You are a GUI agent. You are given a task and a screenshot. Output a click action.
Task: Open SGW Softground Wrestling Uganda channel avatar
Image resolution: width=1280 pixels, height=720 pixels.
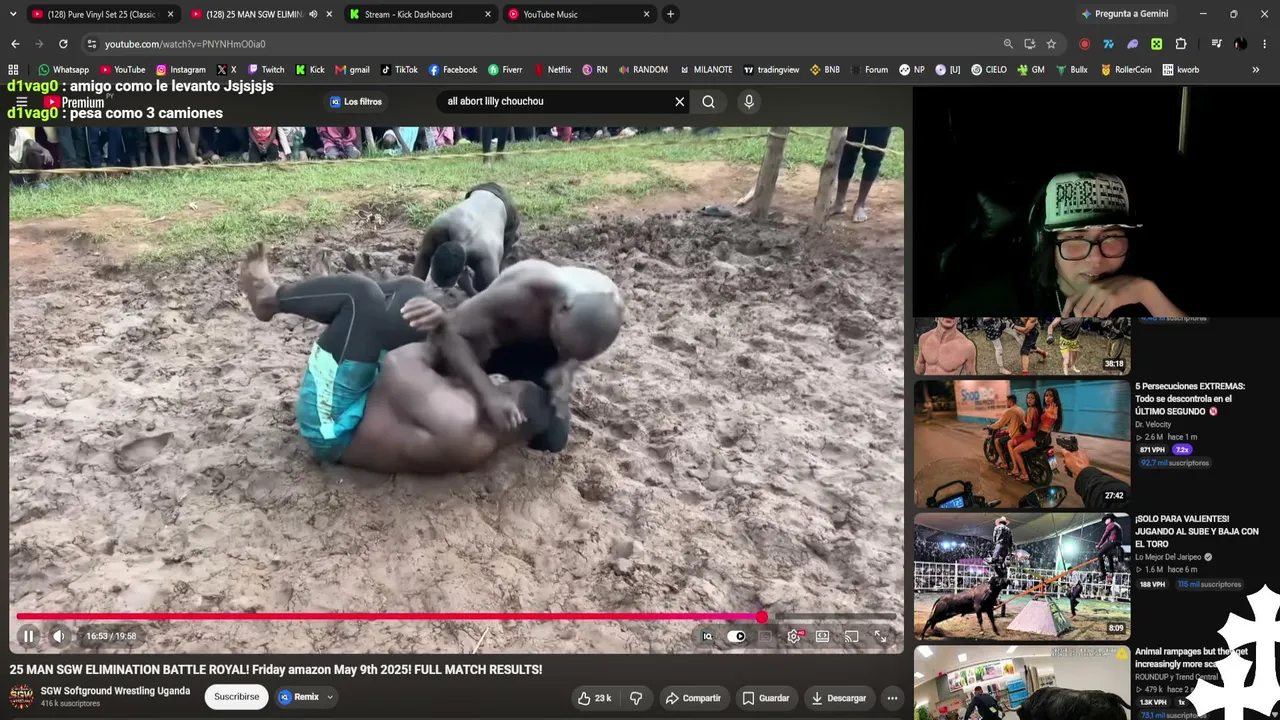[x=21, y=696]
